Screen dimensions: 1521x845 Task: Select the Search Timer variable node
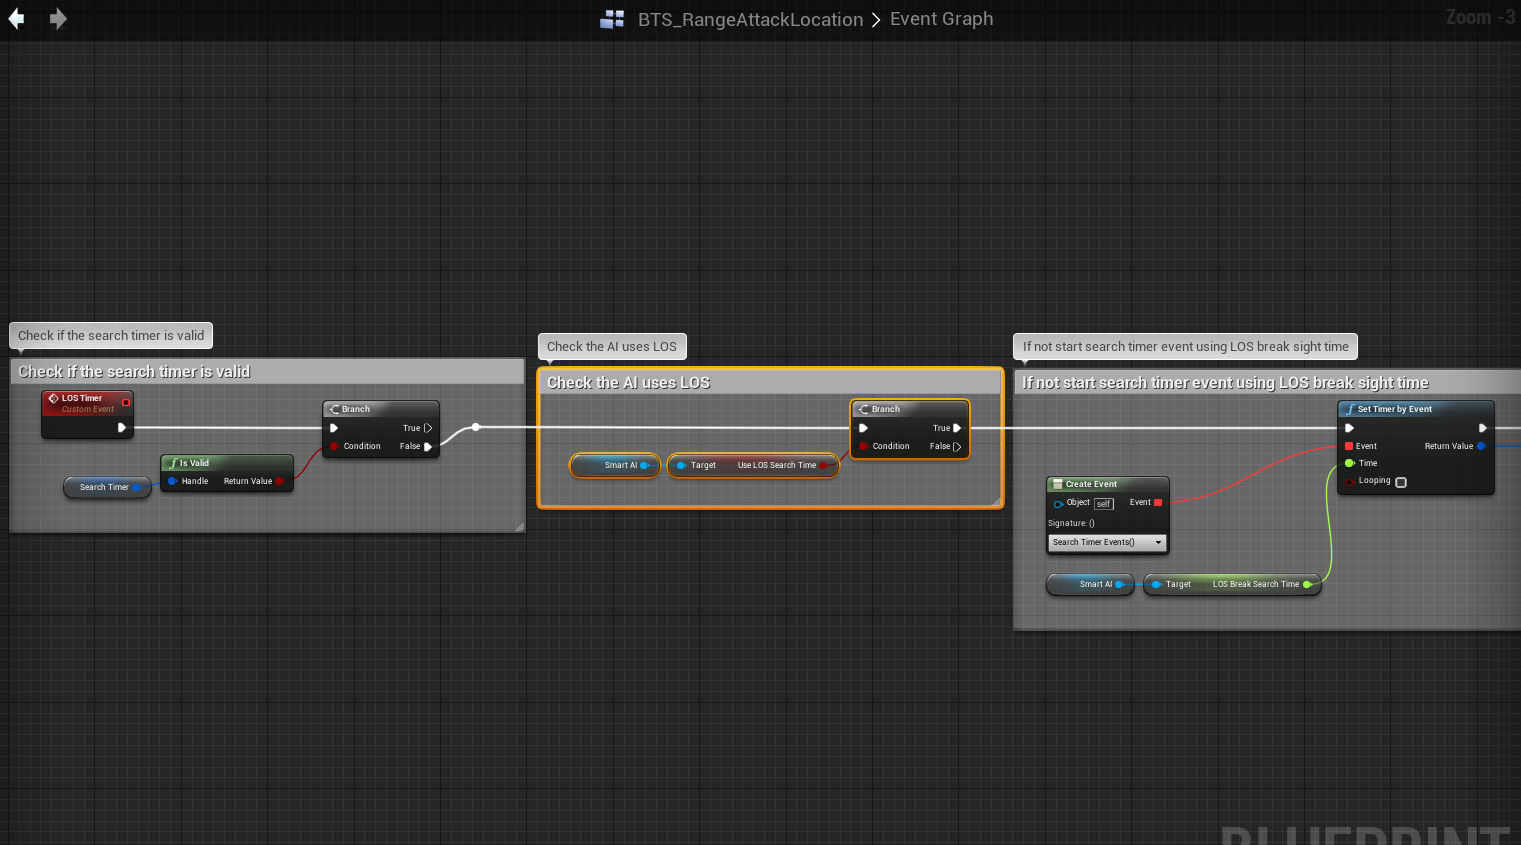(104, 487)
